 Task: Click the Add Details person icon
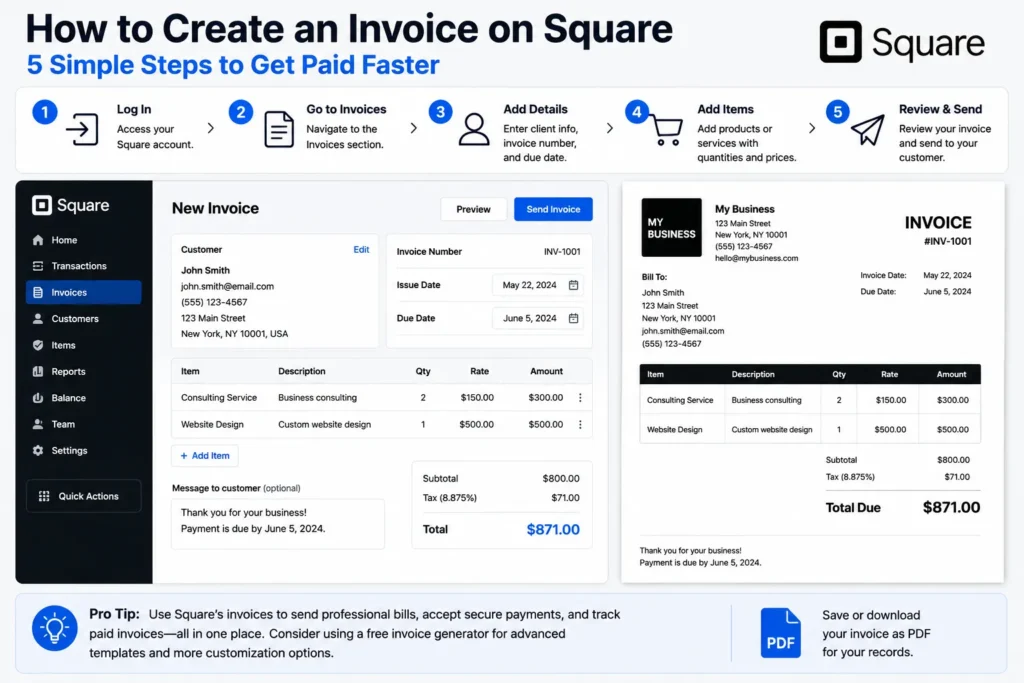click(x=473, y=129)
